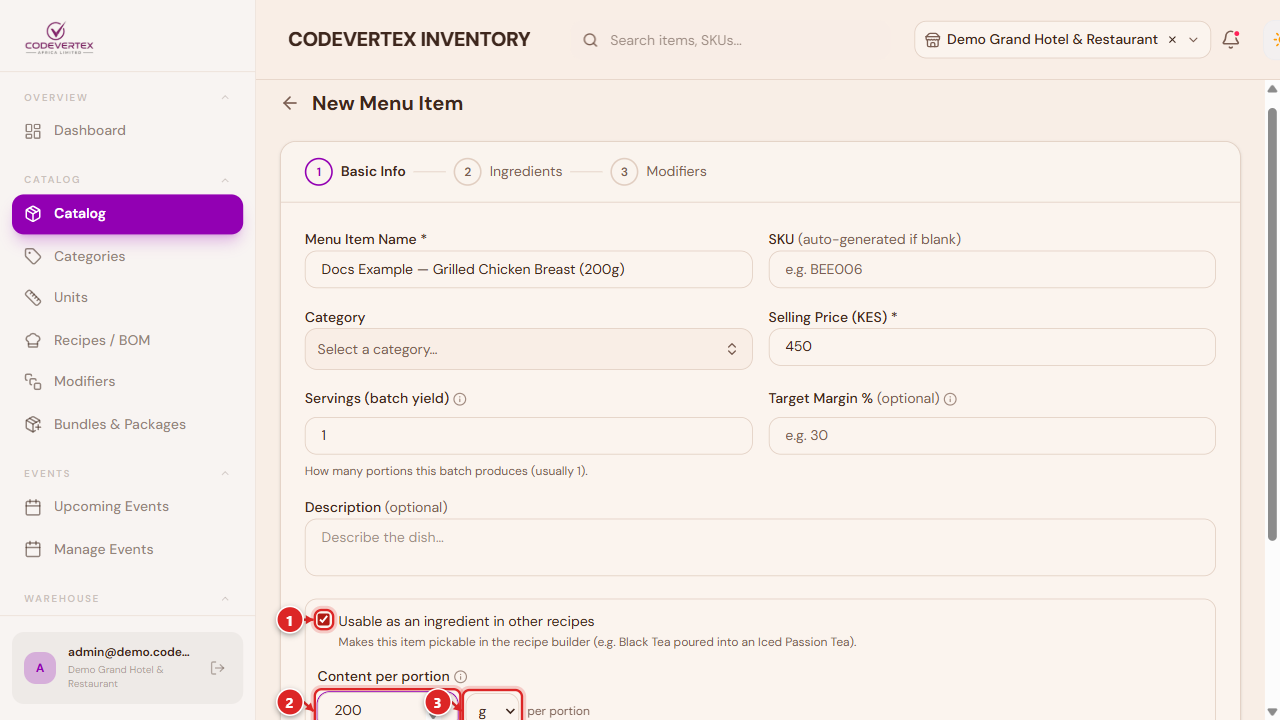This screenshot has height=720, width=1280.
Task: Click the Menu Item Name field
Action: click(x=528, y=270)
